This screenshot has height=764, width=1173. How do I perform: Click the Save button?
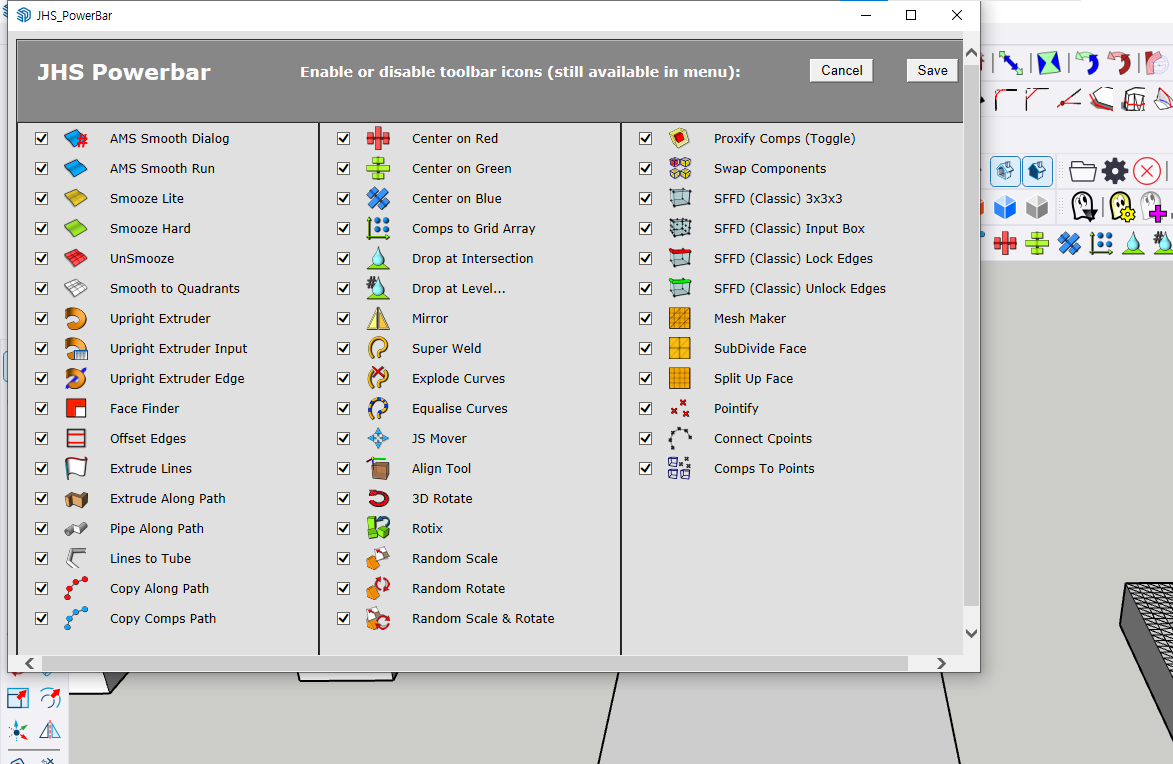pos(932,70)
